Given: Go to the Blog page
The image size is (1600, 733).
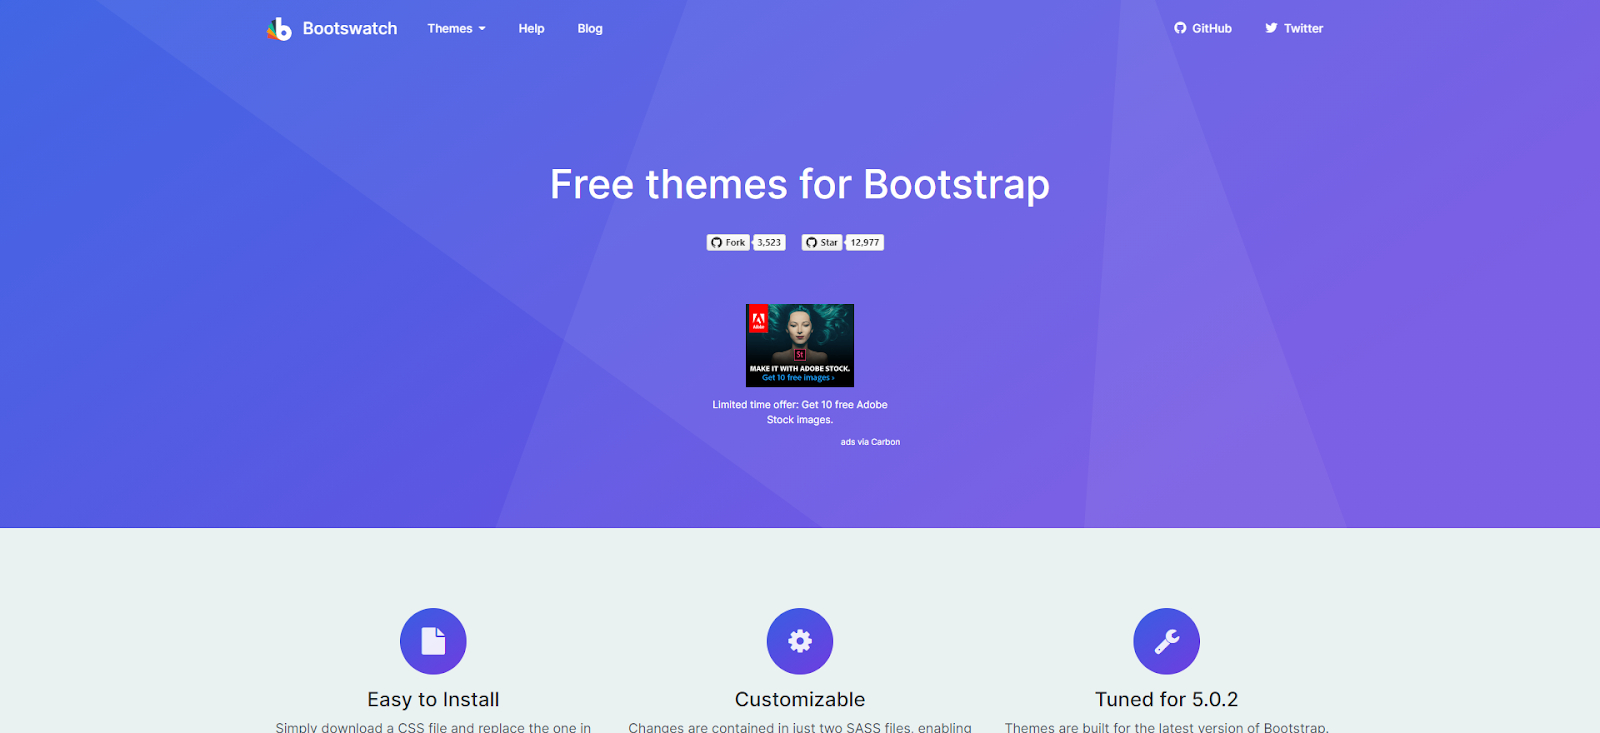Looking at the screenshot, I should [590, 29].
